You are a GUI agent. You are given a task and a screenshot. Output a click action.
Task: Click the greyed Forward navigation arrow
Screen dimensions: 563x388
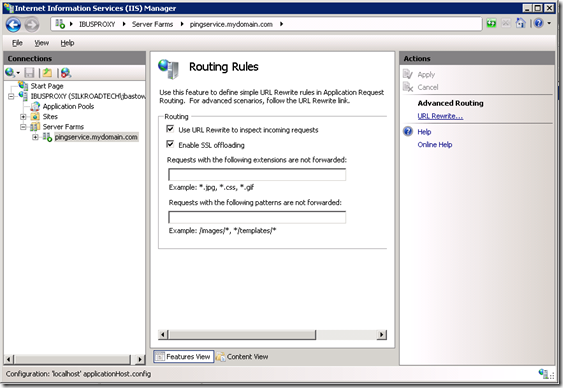(32, 24)
